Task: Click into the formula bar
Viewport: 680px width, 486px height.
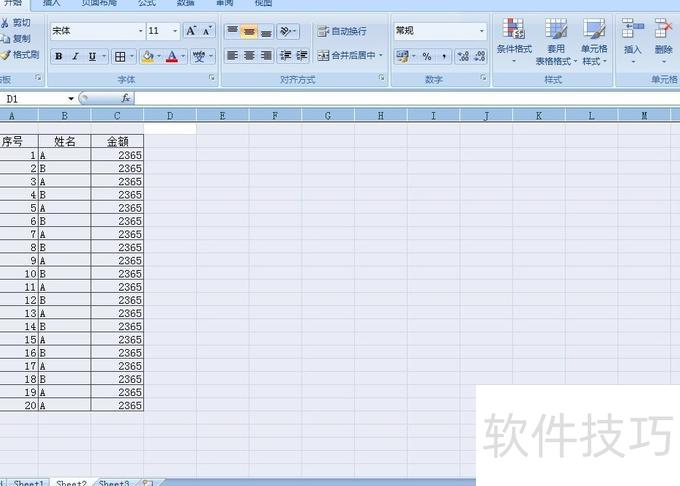Action: tap(407, 99)
